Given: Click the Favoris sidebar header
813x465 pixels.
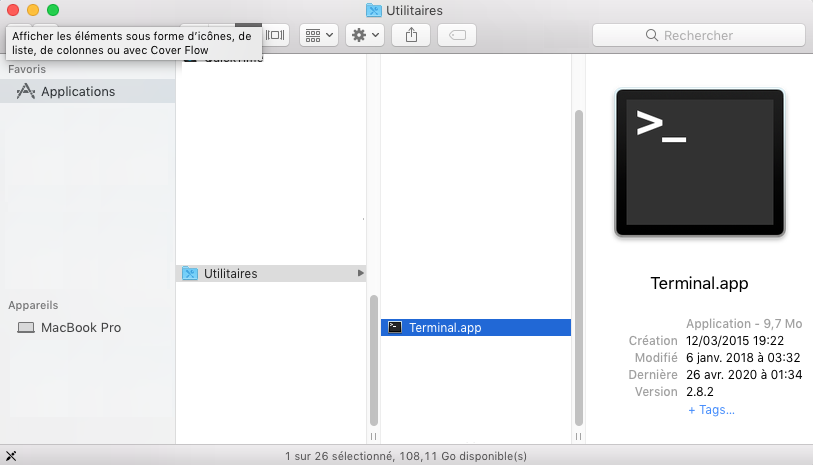Looking at the screenshot, I should 27,69.
